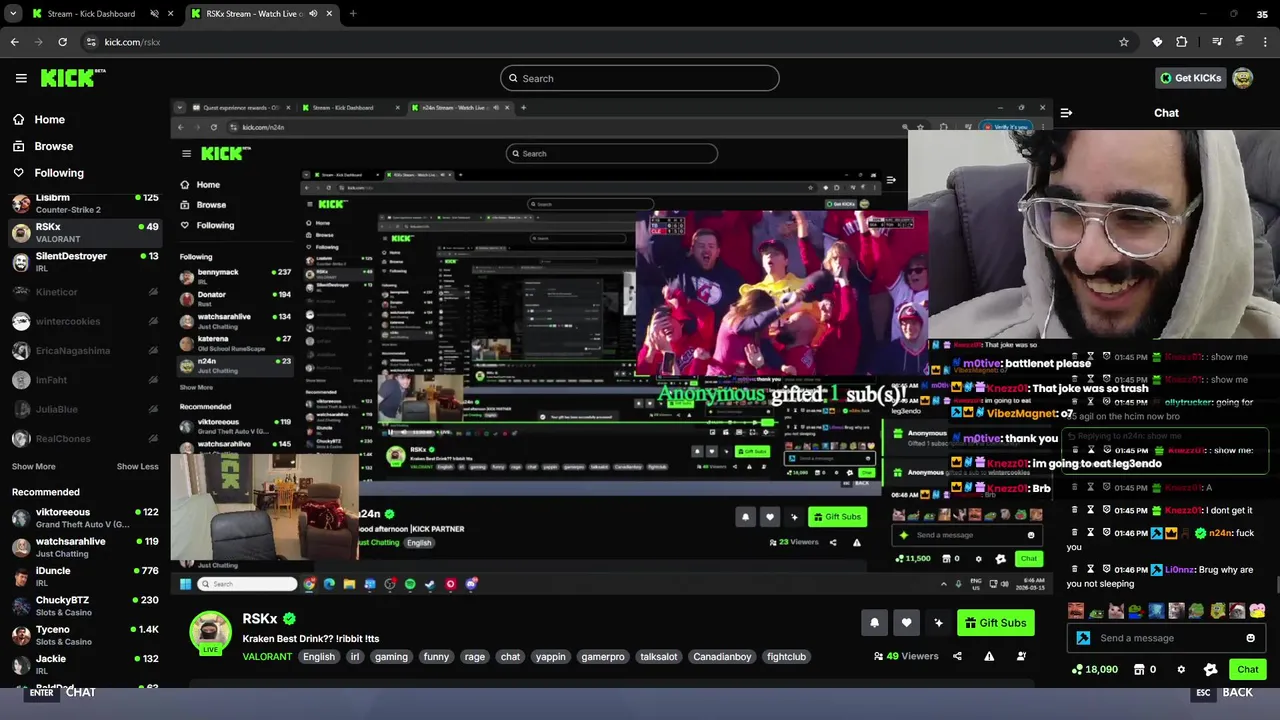Toggle notification bell for RSKx
1280x720 pixels.
coord(874,623)
